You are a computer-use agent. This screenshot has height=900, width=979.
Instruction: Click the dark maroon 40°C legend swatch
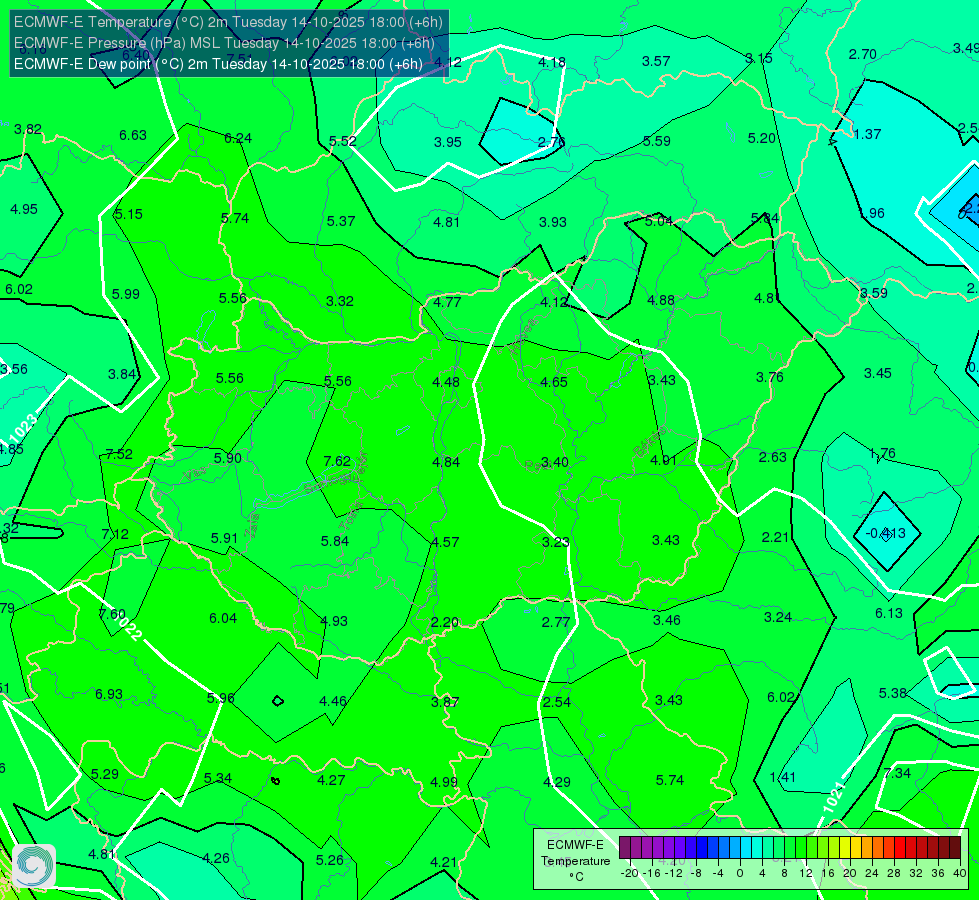[x=955, y=848]
